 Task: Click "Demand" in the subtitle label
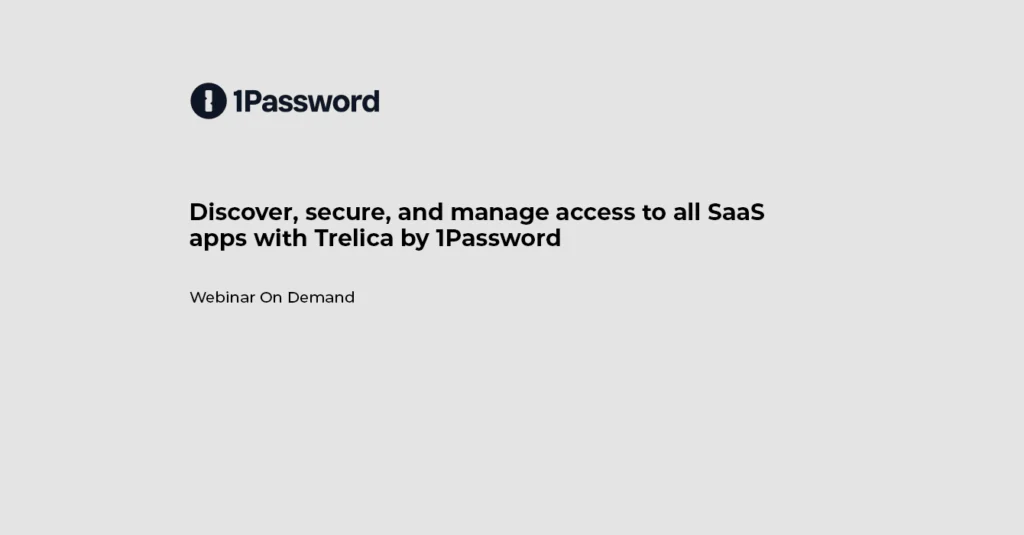click(x=321, y=297)
